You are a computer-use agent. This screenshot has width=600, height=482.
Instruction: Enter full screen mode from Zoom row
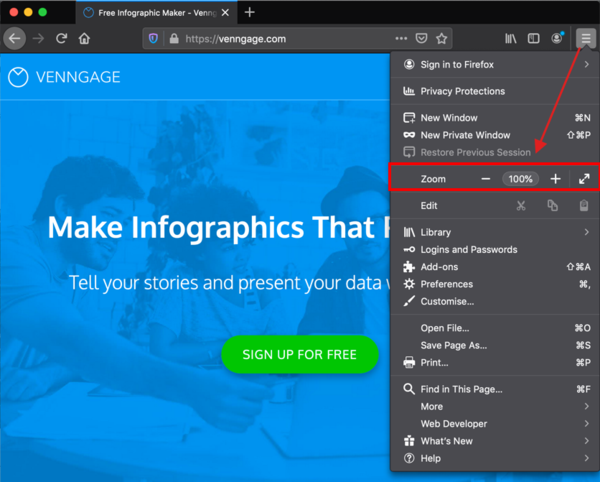point(584,179)
